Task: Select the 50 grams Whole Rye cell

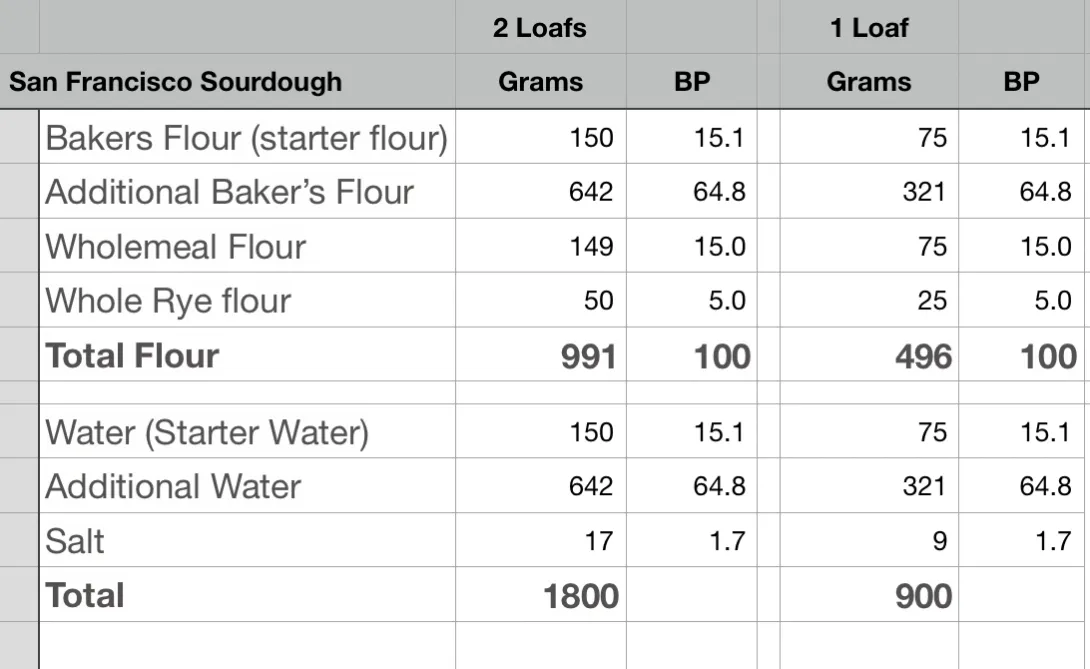Action: tap(598, 300)
